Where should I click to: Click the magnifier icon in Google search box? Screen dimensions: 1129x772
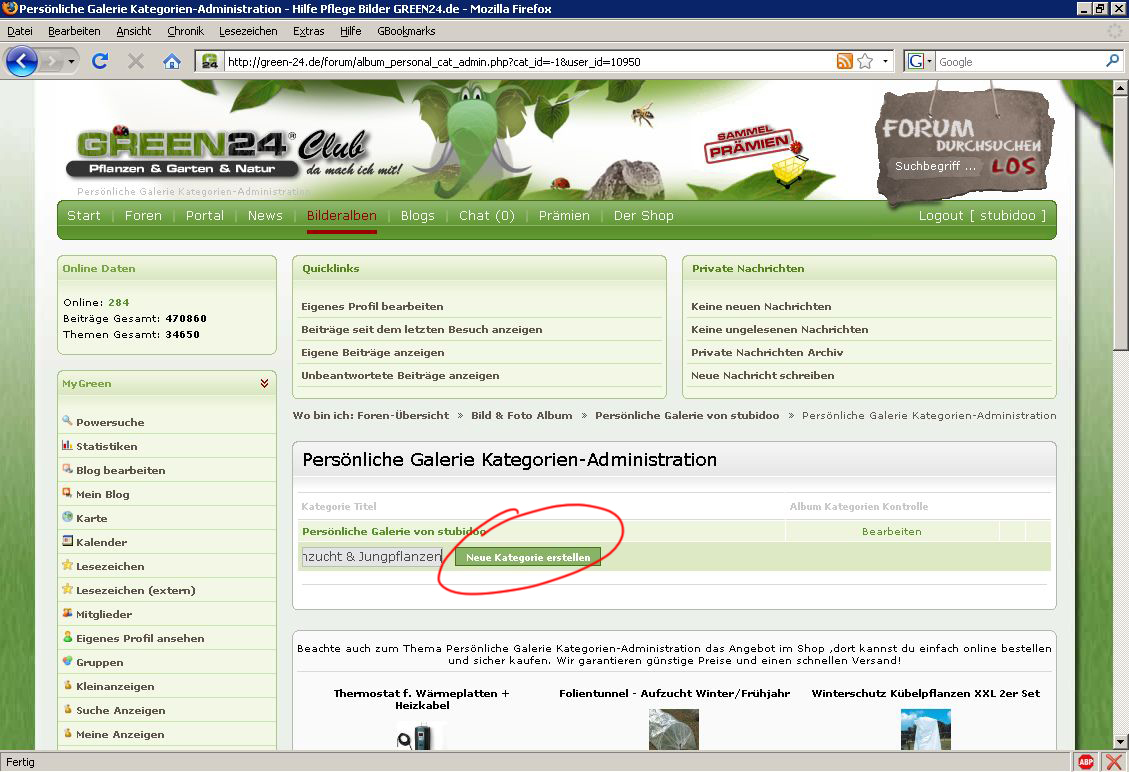coord(1112,62)
